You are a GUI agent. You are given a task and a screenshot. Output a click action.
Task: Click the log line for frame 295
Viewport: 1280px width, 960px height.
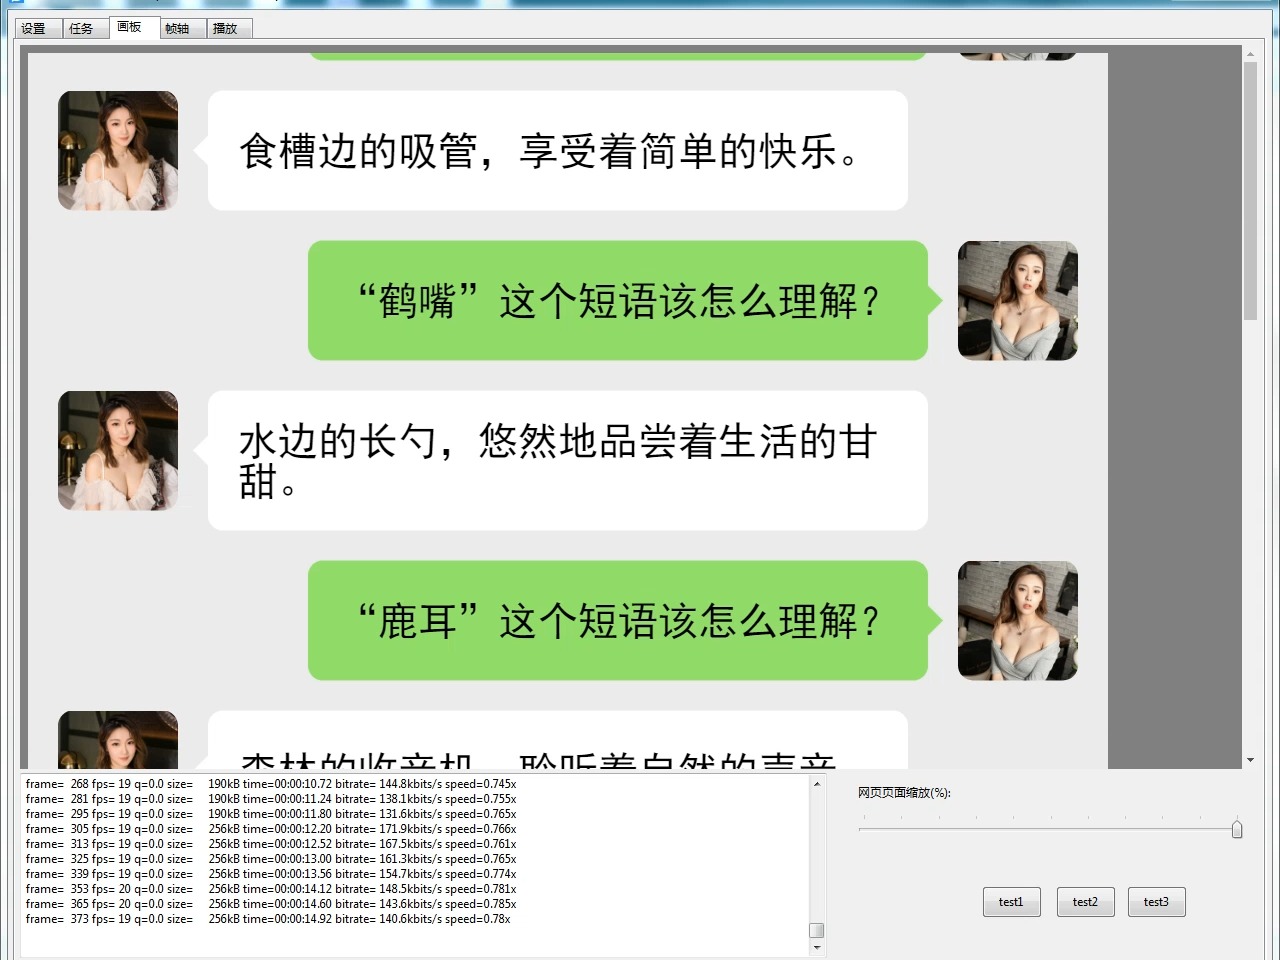(x=271, y=814)
